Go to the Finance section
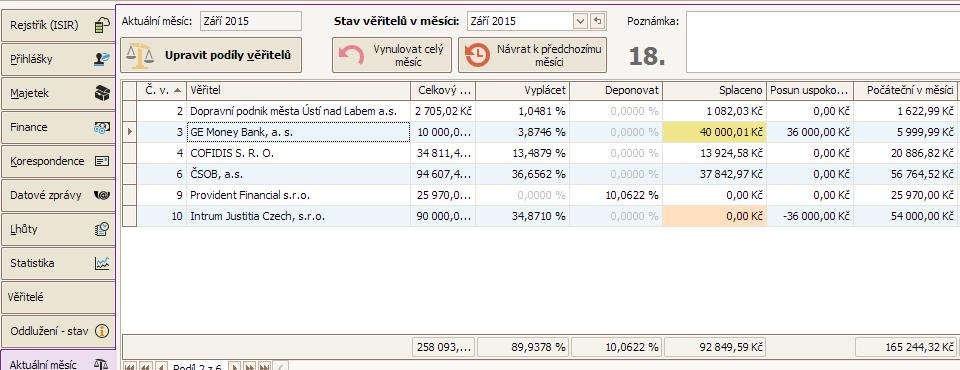Screen dimensions: 960x370 [58, 127]
